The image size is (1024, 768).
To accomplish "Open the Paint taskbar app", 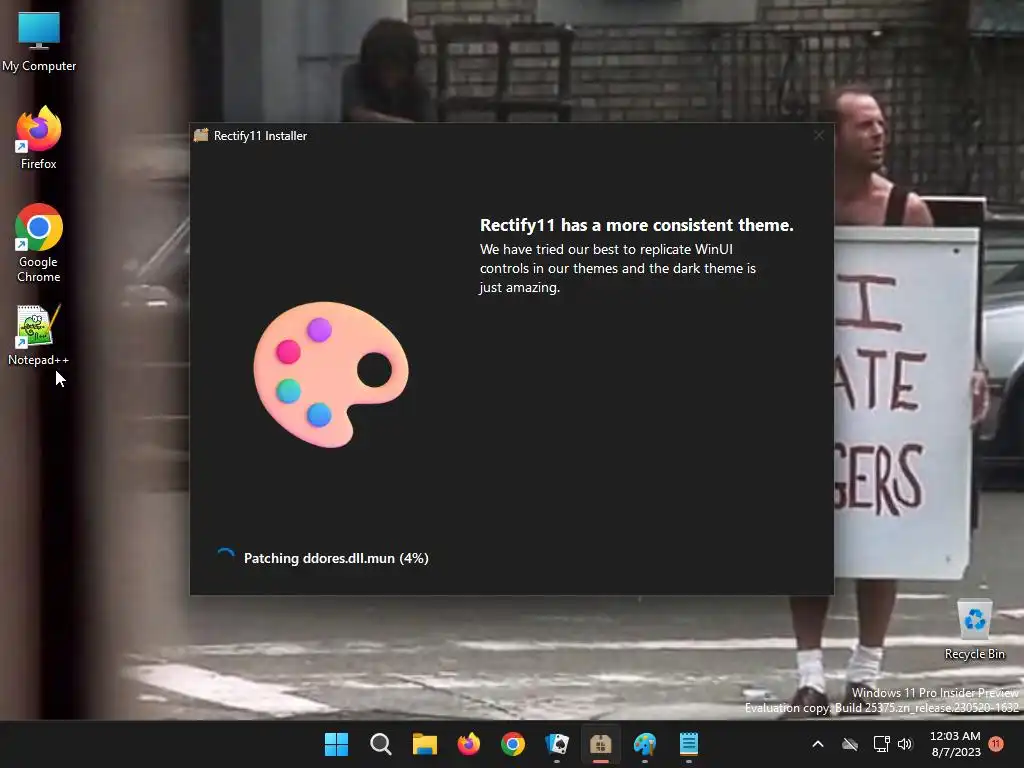I will pyautogui.click(x=645, y=744).
